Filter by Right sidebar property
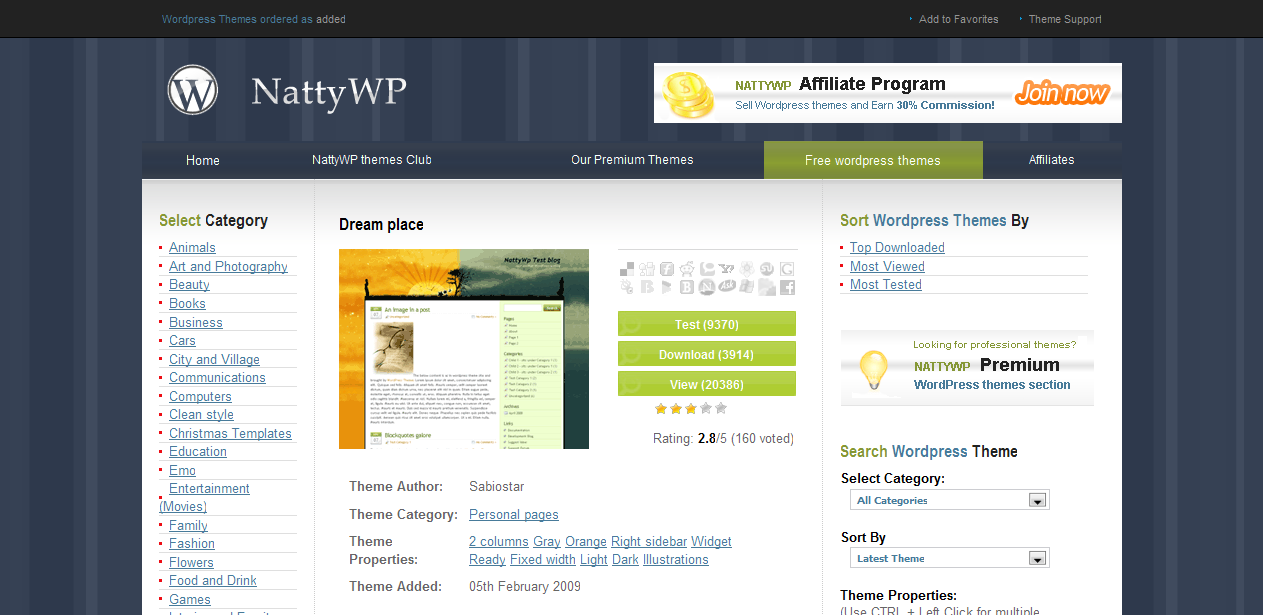This screenshot has height=615, width=1263. tap(649, 541)
